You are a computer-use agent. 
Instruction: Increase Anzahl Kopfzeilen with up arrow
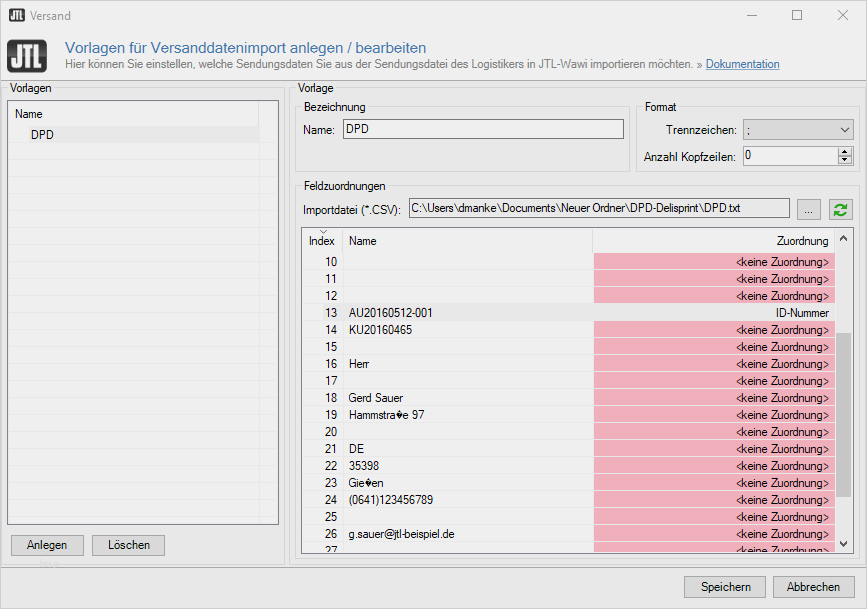845,151
